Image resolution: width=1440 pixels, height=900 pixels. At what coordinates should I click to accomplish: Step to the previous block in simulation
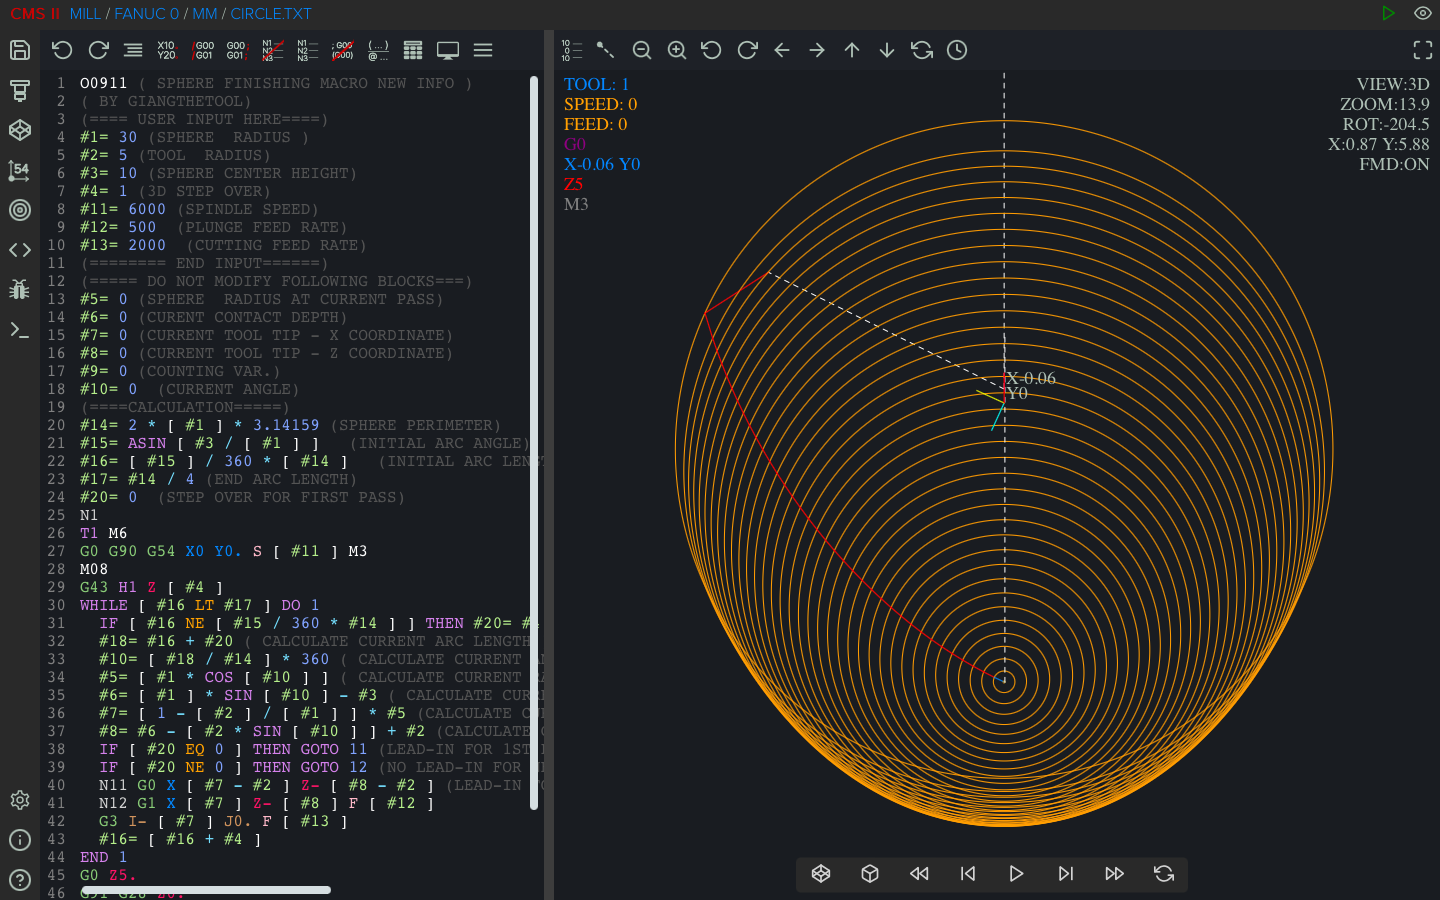click(968, 874)
